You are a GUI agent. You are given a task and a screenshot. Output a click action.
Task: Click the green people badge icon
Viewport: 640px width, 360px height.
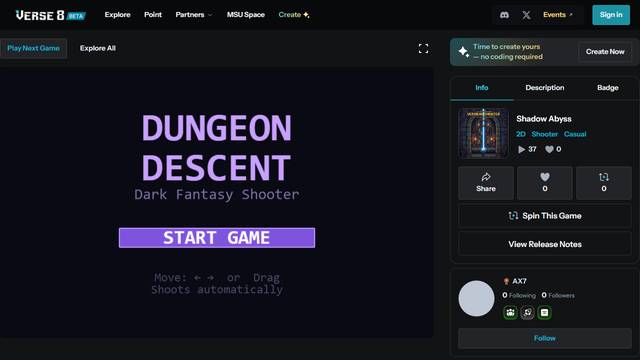[x=510, y=313]
